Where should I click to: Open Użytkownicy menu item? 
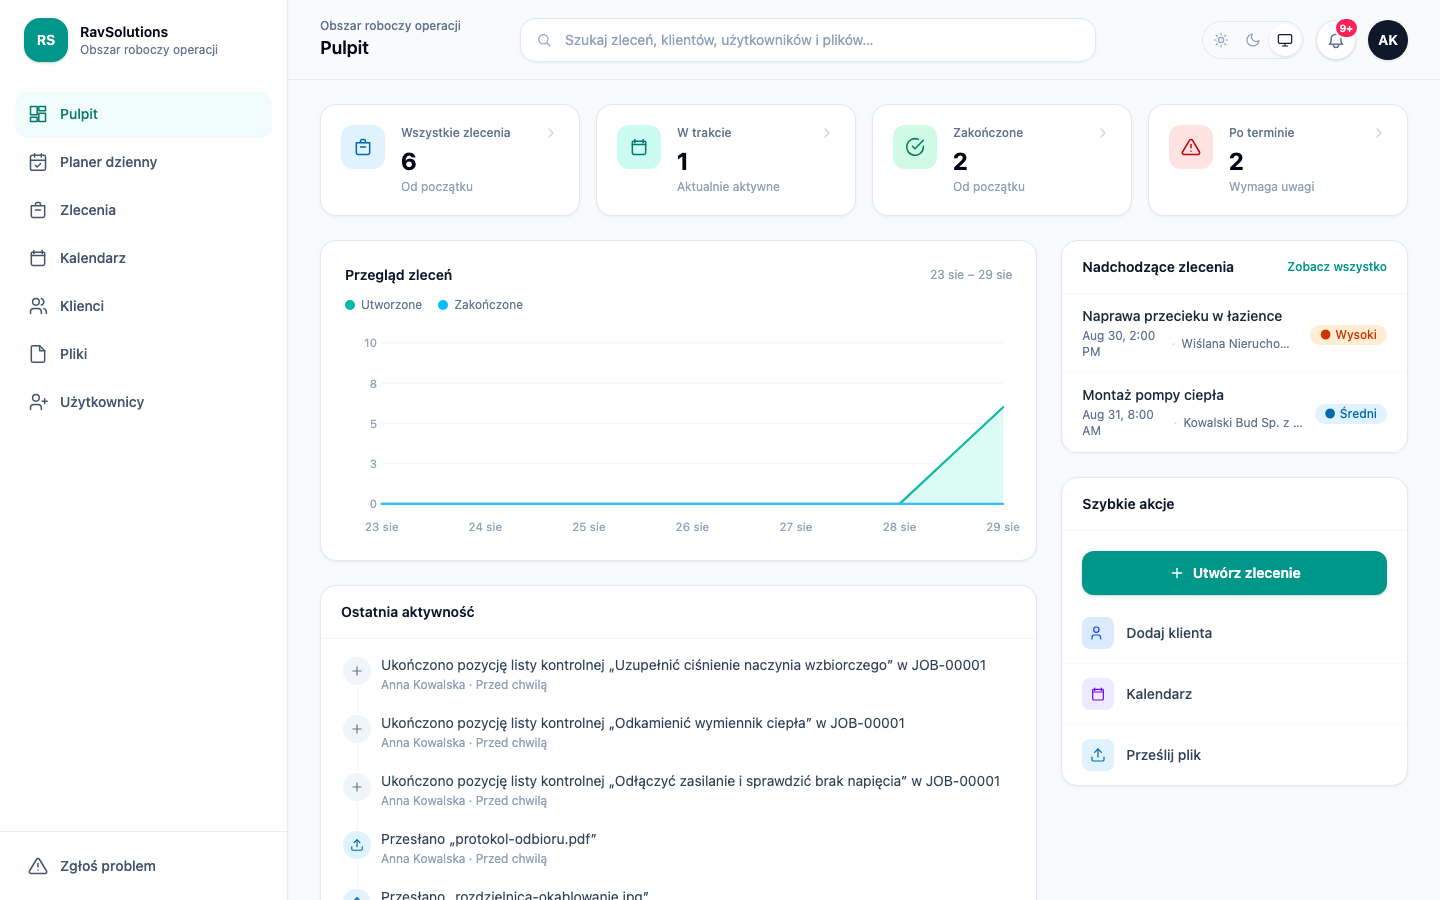(x=144, y=402)
